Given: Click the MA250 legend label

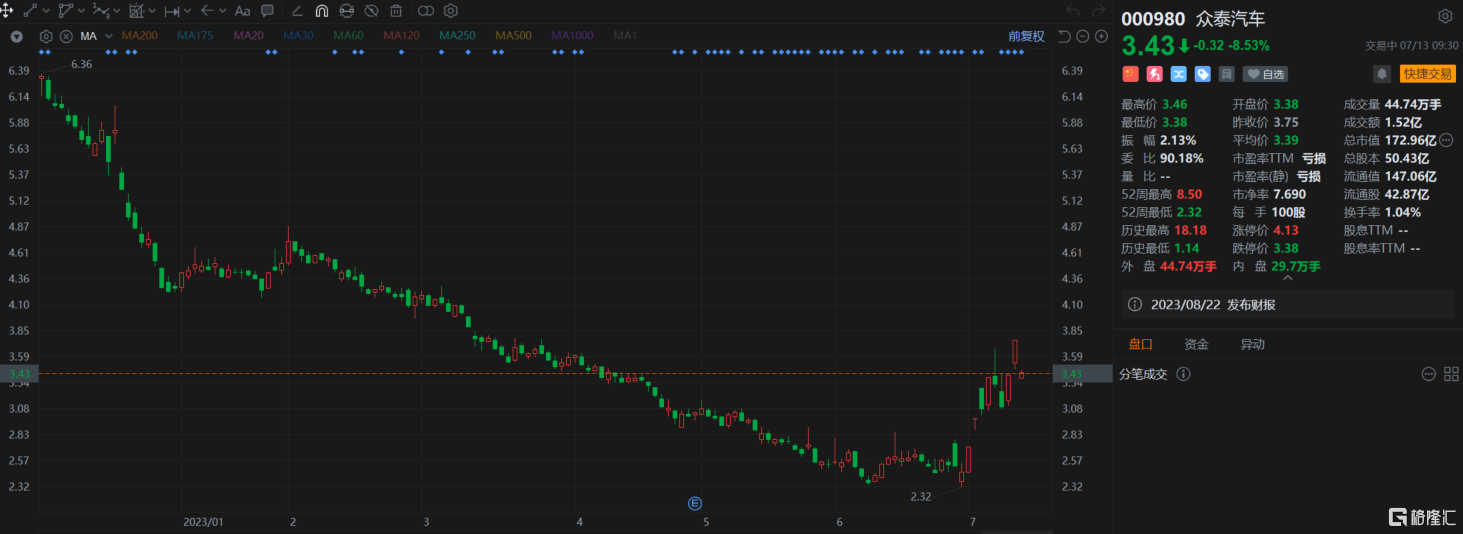Looking at the screenshot, I should tap(457, 36).
